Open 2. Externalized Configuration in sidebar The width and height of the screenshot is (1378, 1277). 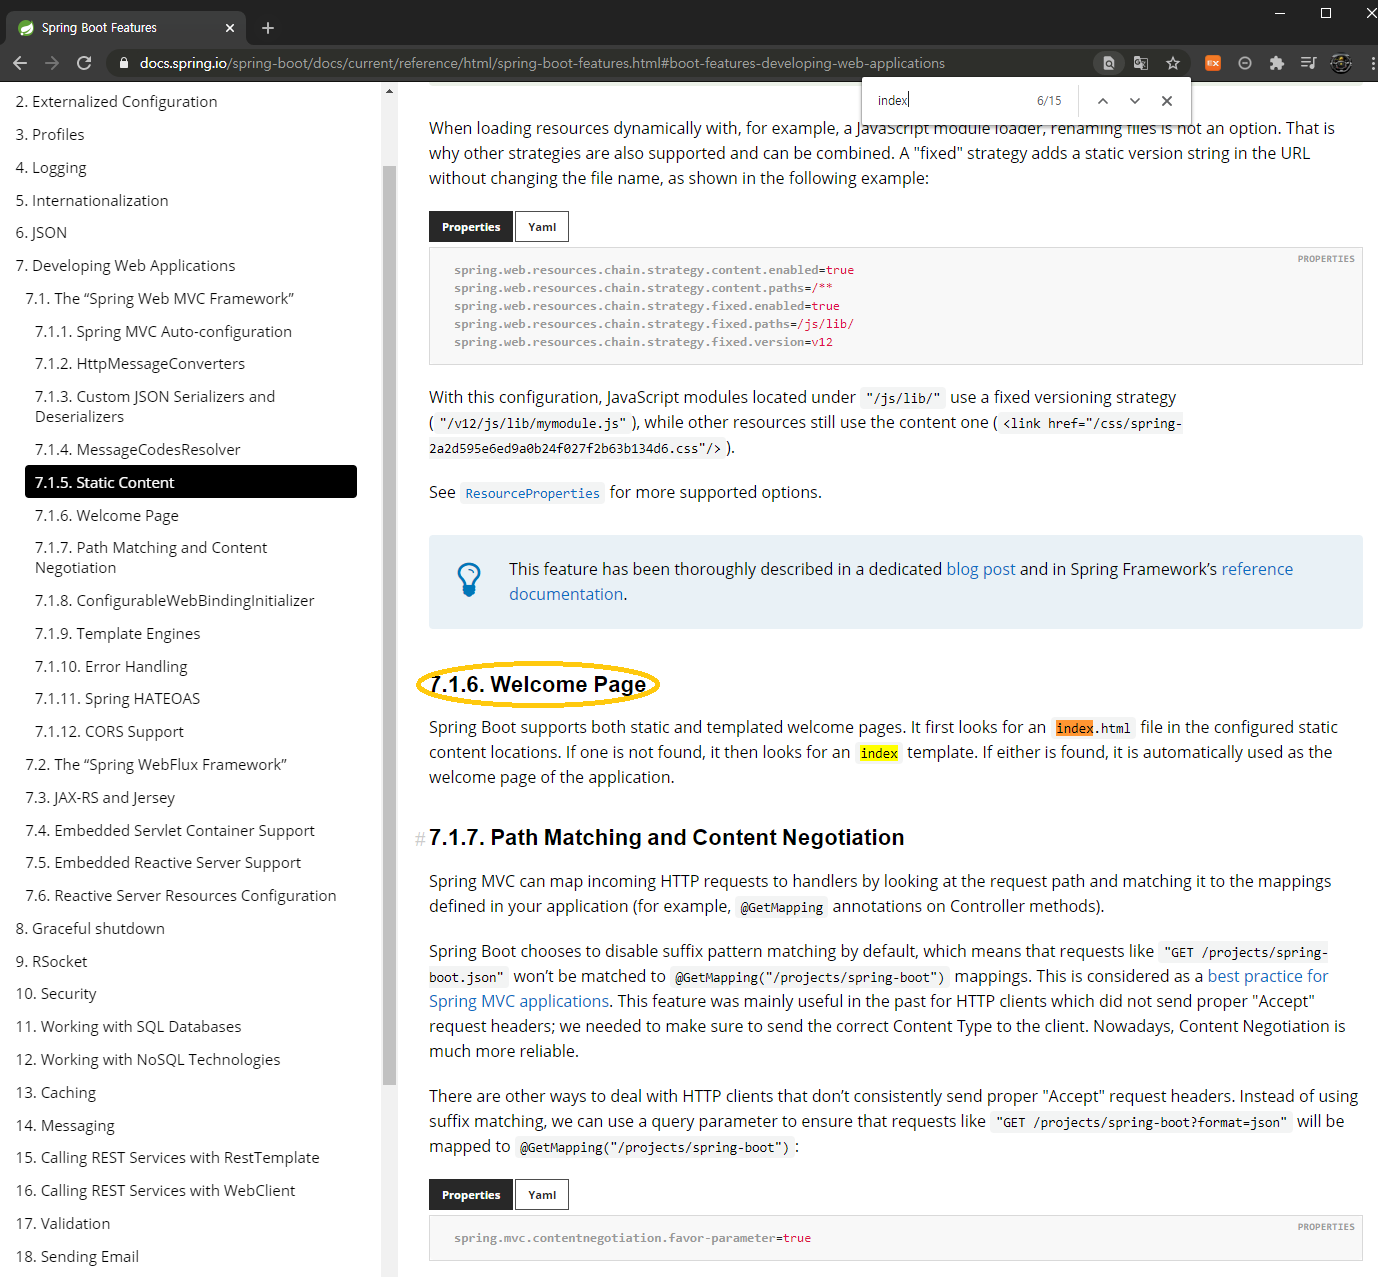click(x=116, y=102)
